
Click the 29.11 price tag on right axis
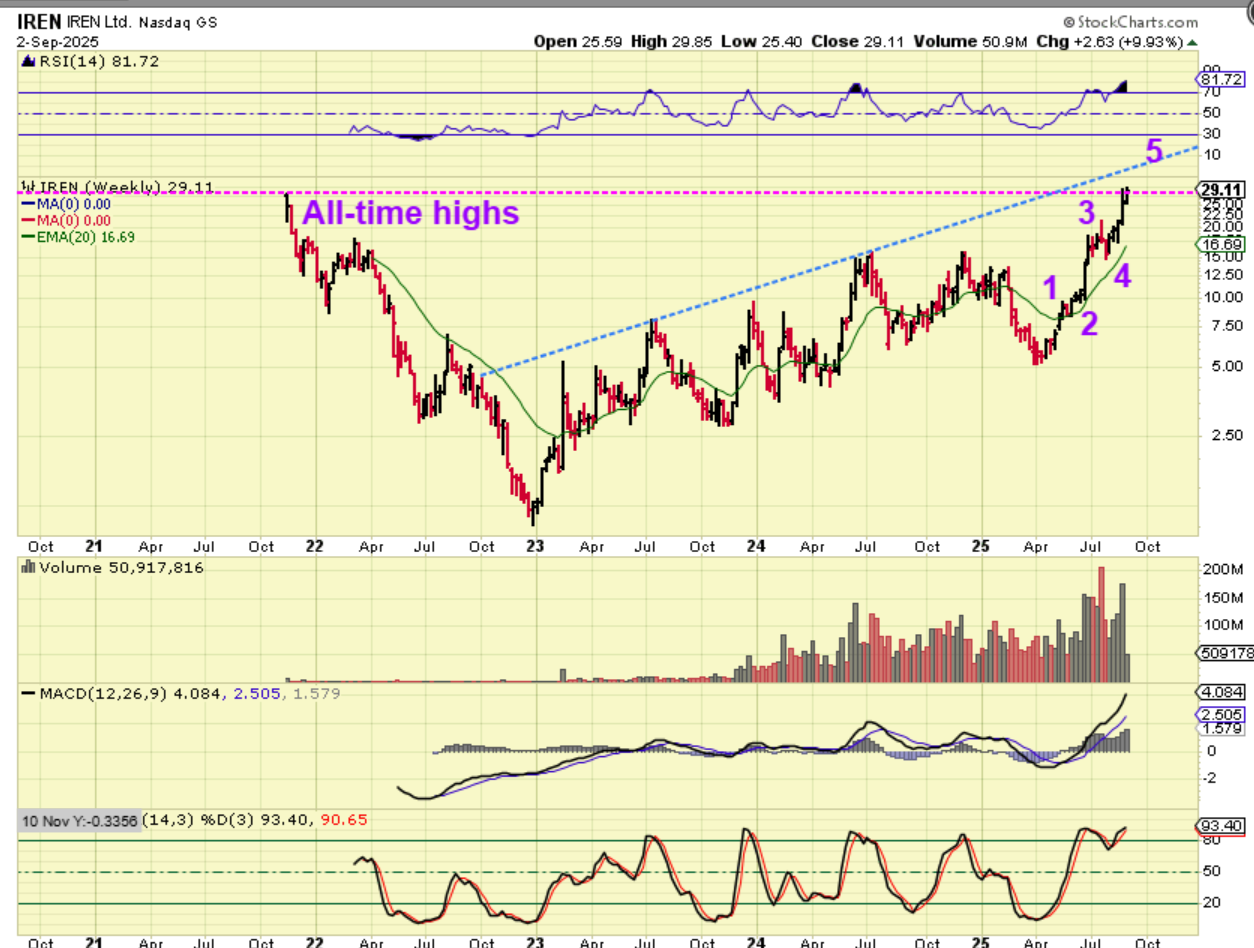(1220, 190)
